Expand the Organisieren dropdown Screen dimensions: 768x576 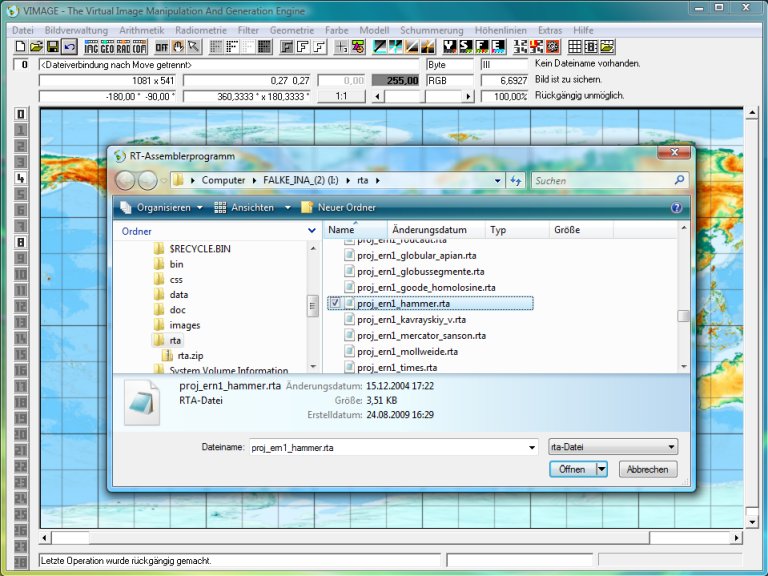160,208
